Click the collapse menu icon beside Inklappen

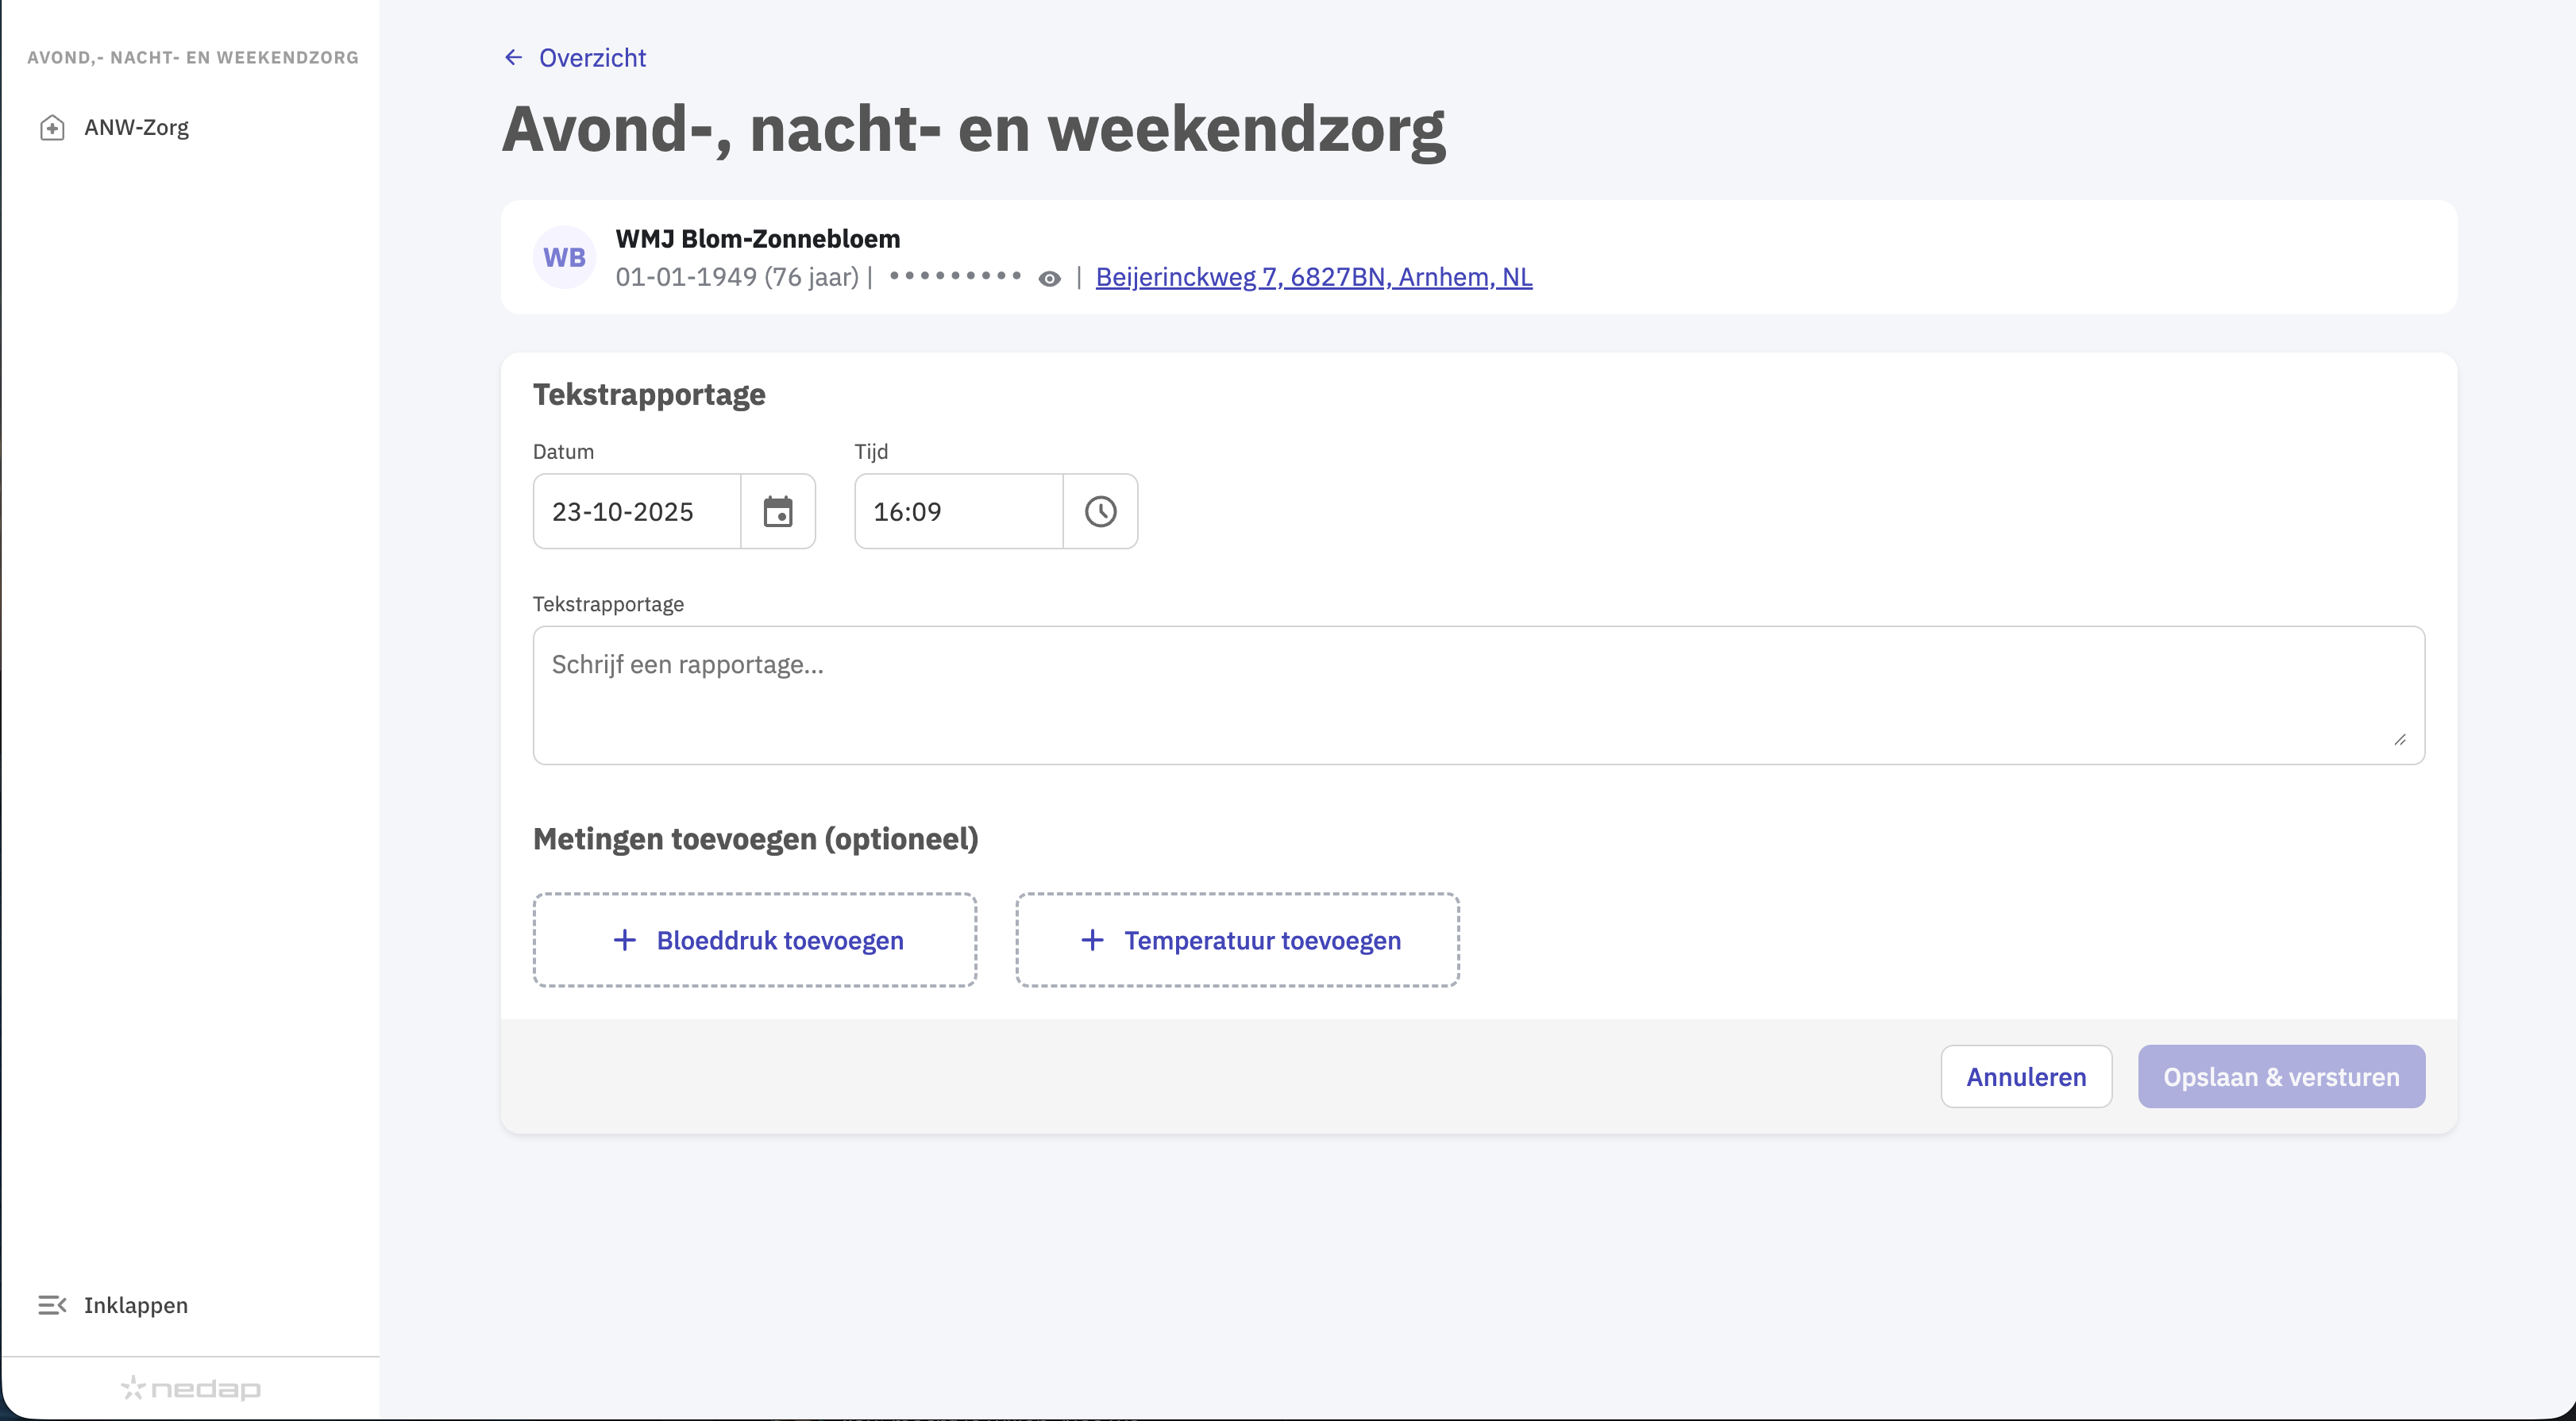(x=52, y=1305)
